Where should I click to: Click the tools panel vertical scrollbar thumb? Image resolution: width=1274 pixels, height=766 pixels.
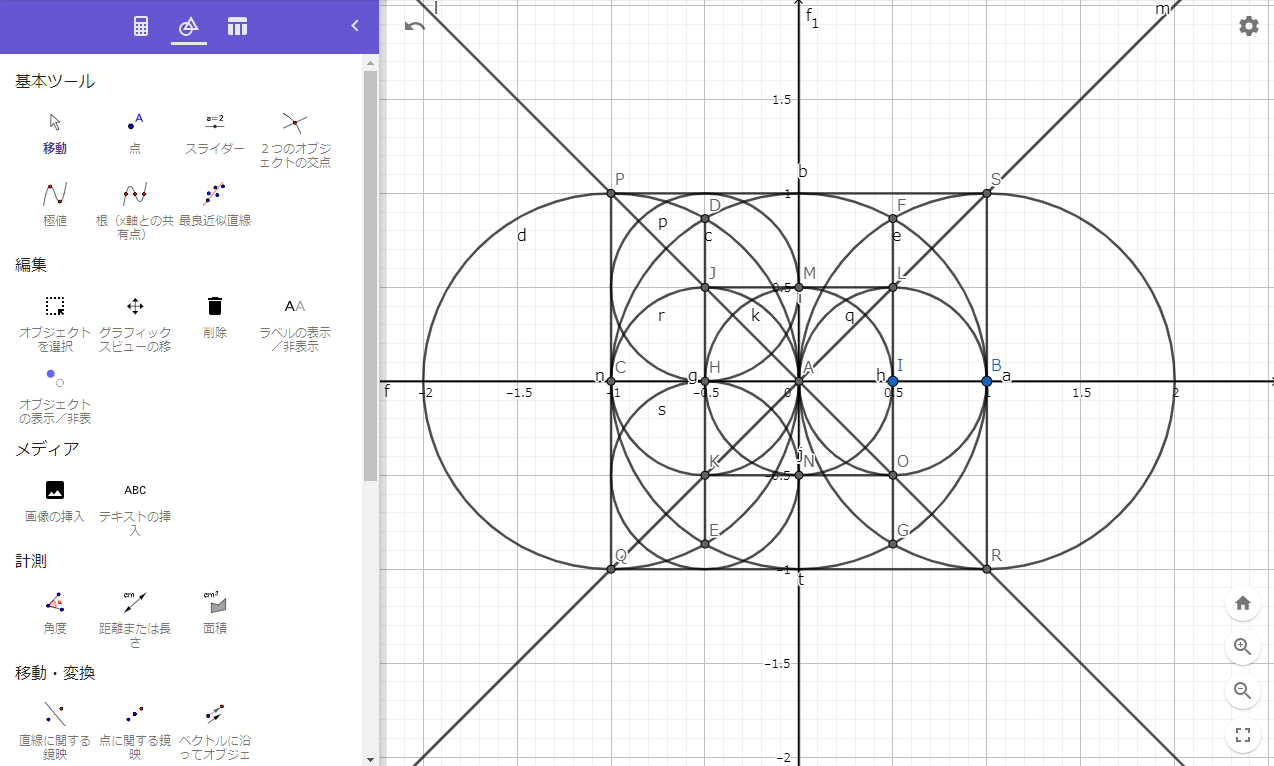click(x=370, y=275)
